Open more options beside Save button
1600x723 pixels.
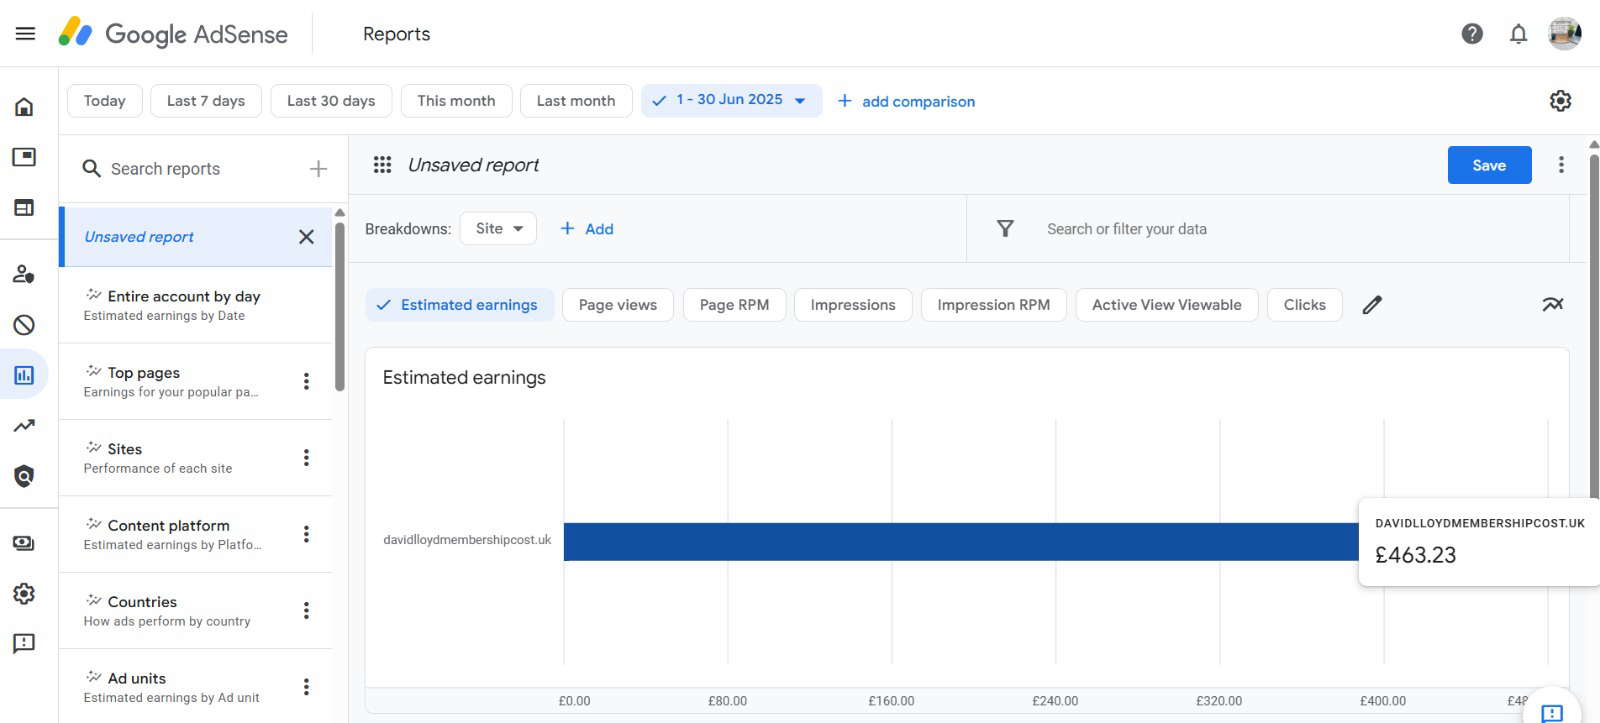click(x=1561, y=165)
